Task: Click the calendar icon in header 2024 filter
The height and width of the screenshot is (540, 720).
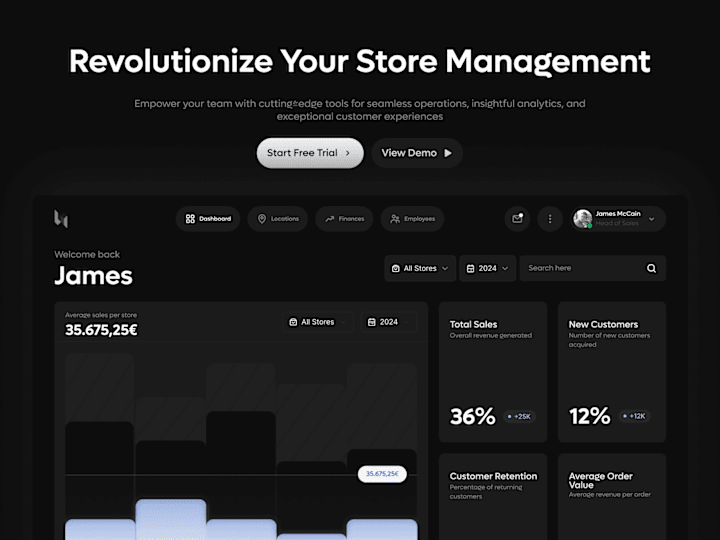Action: click(470, 268)
